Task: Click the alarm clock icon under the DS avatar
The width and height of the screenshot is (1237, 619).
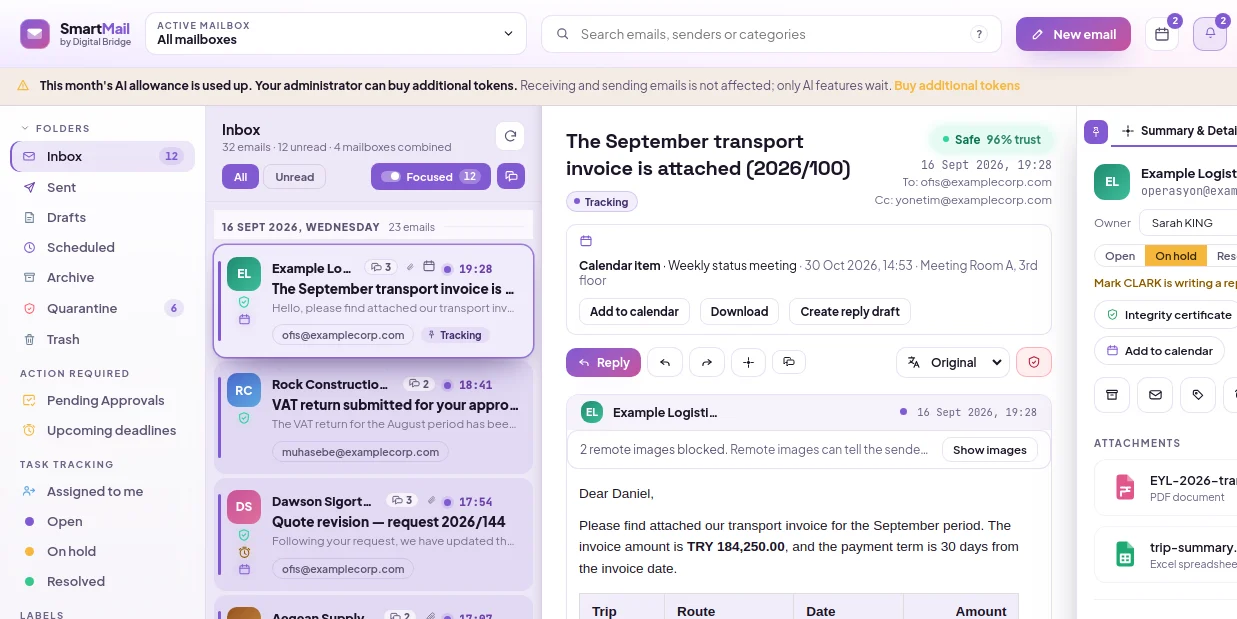Action: click(x=244, y=552)
